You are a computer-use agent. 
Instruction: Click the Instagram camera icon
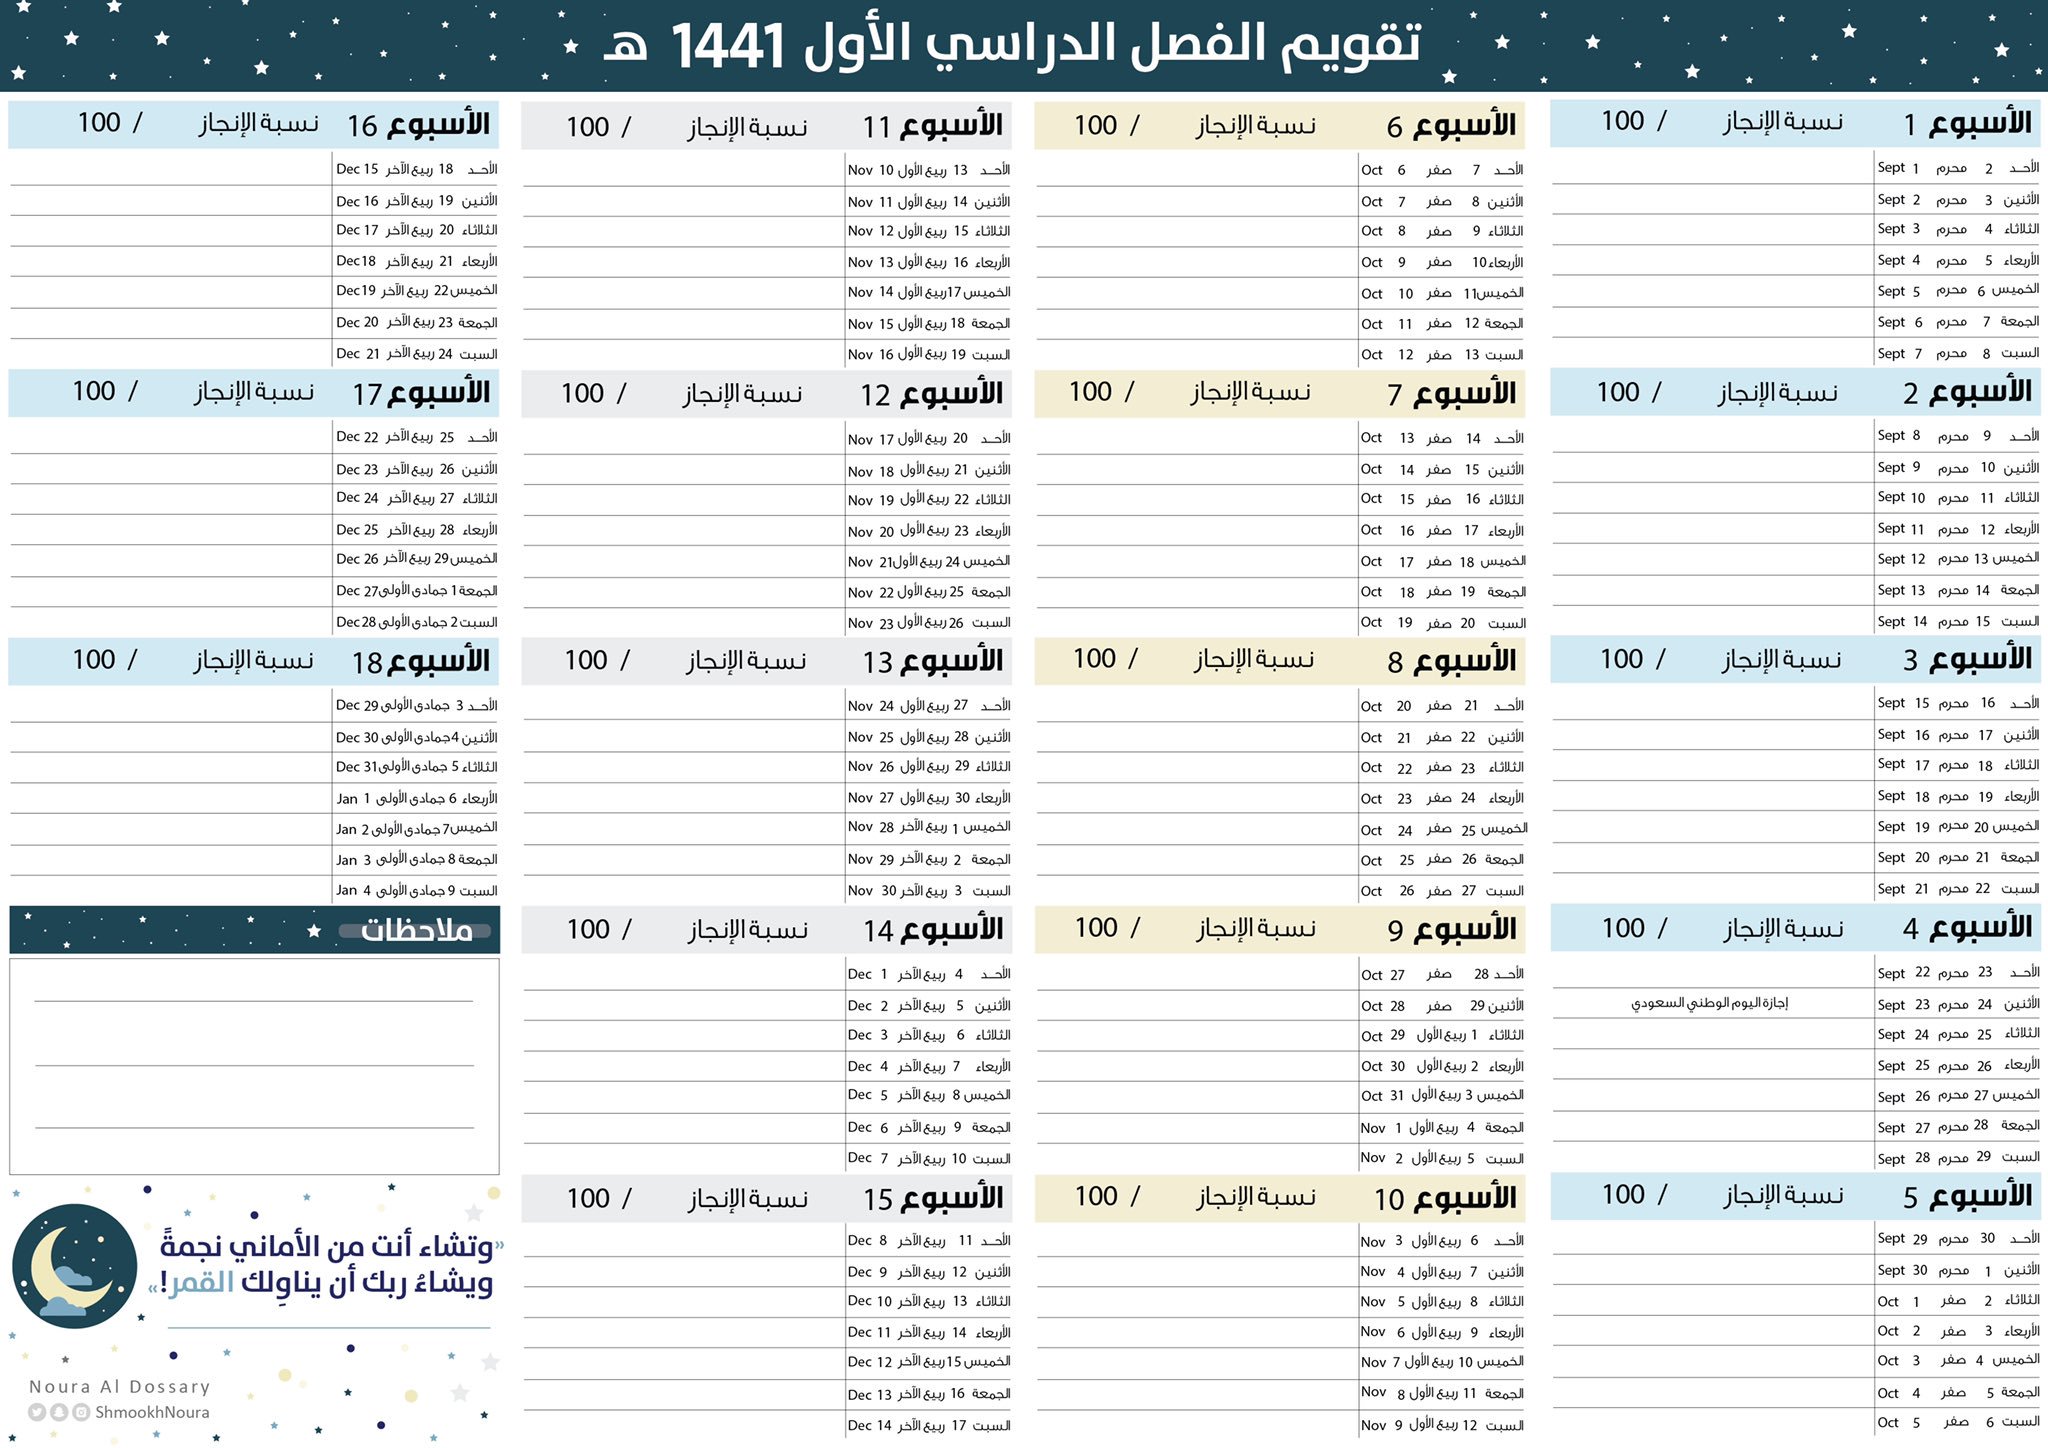pyautogui.click(x=81, y=1412)
